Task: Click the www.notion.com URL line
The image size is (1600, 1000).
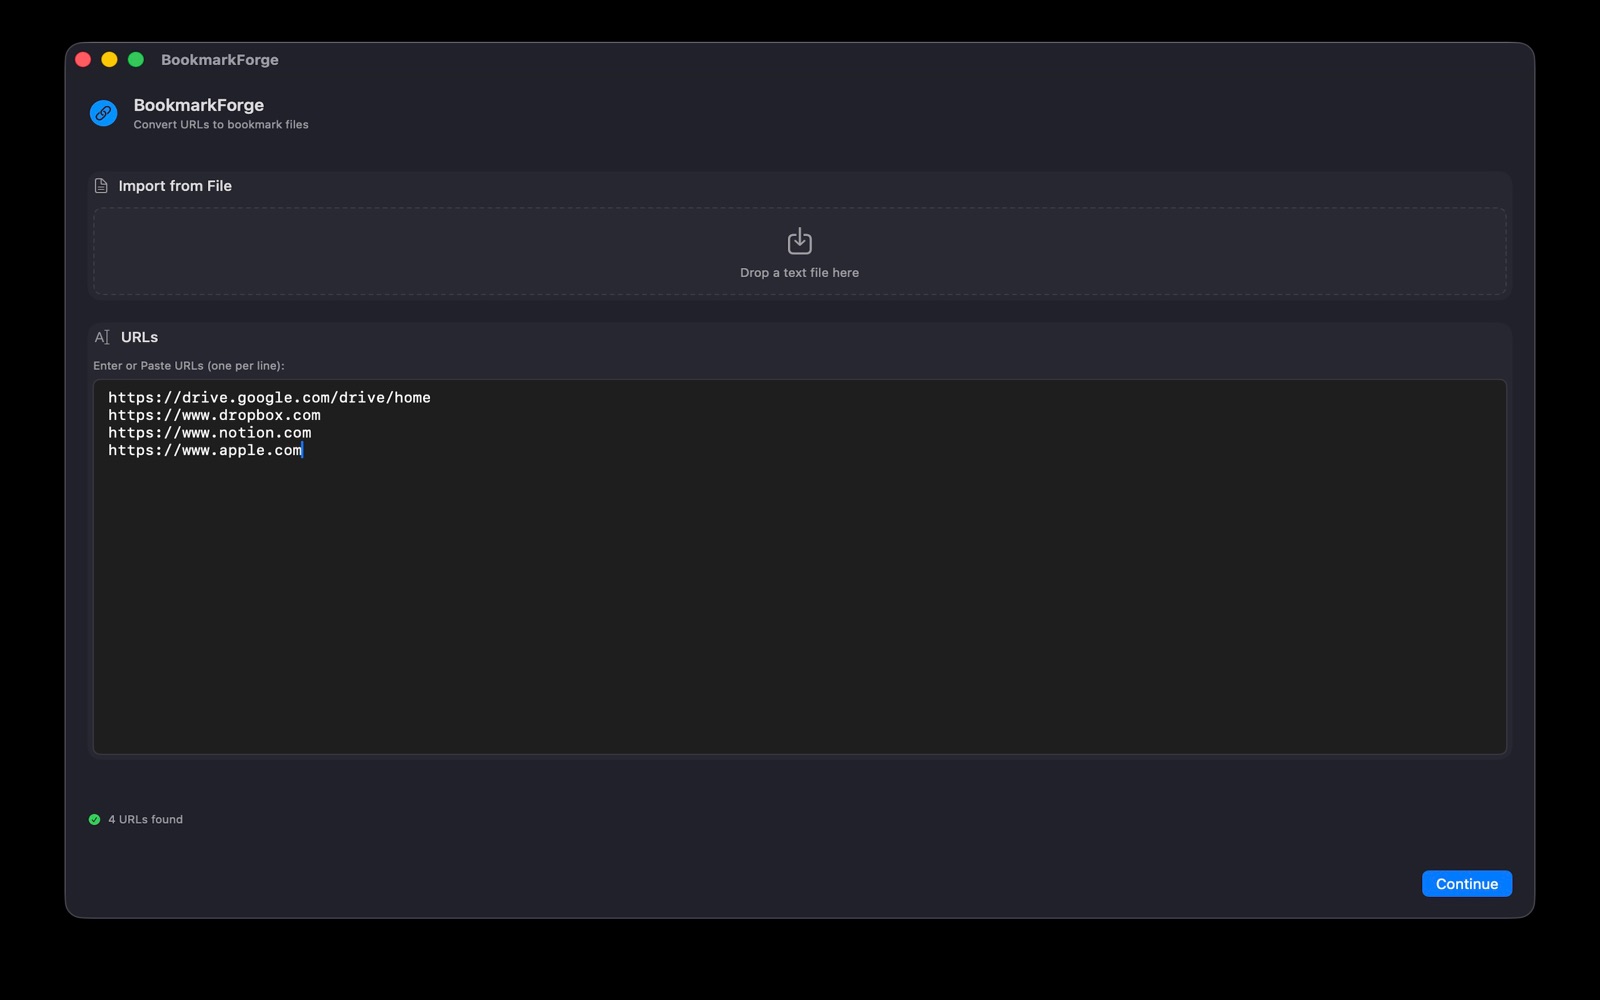Action: [210, 433]
